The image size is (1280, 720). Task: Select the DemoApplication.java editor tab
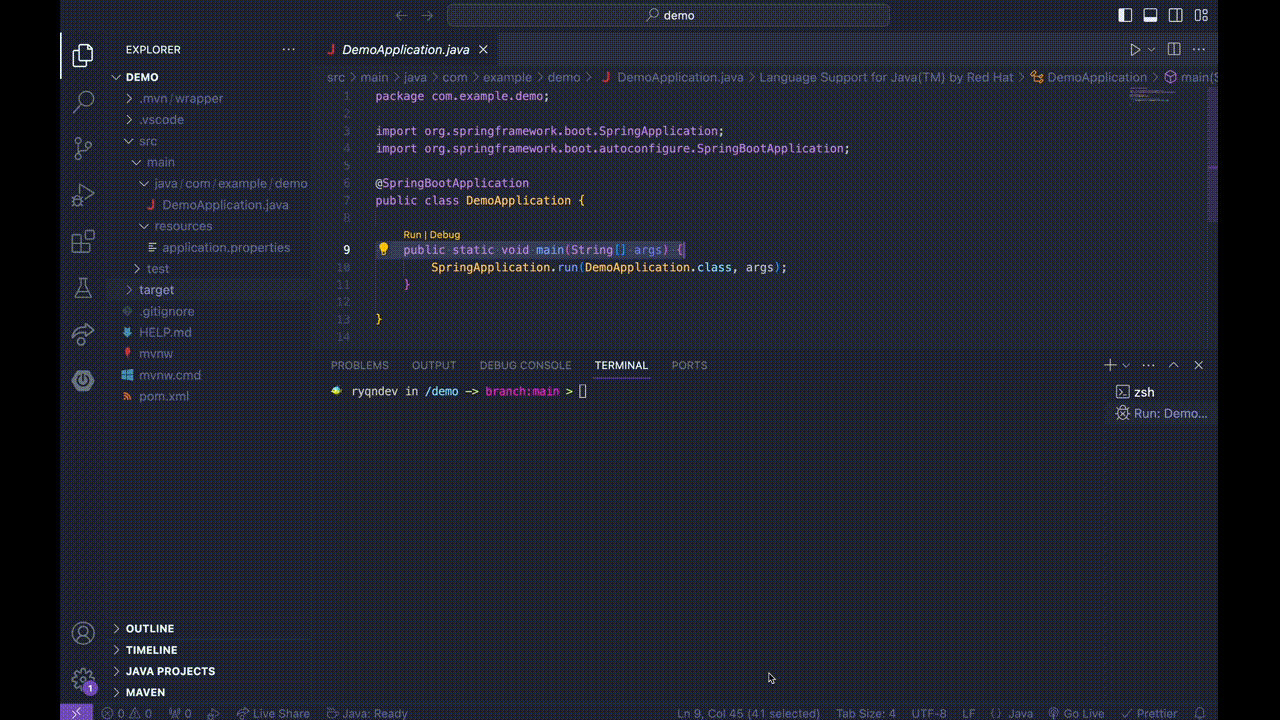pos(405,49)
